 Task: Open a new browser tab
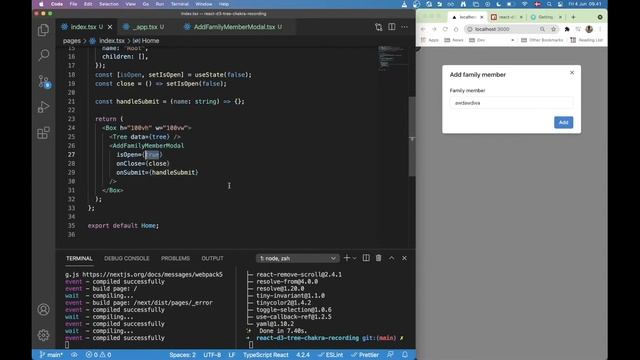pos(573,17)
